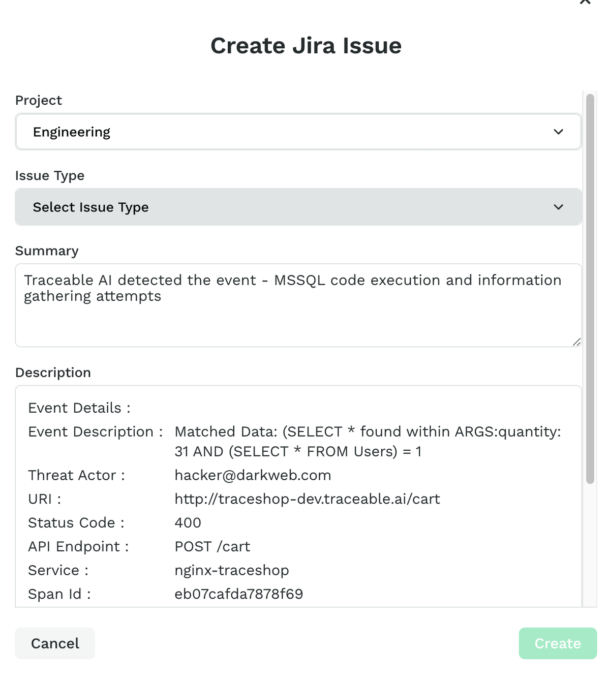
Task: Click the hacker@darkweb.com threat actor value
Action: [x=252, y=475]
